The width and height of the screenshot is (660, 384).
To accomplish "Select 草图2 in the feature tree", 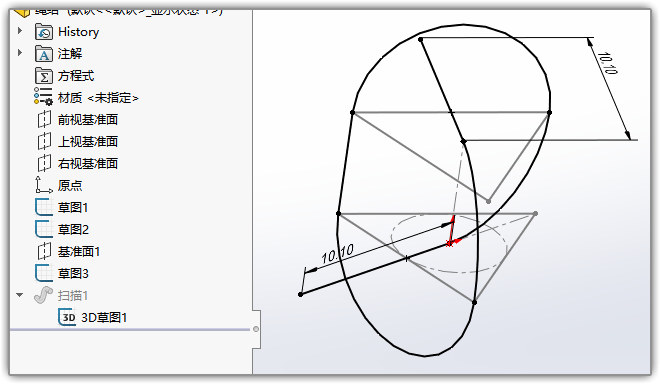I will [x=73, y=229].
